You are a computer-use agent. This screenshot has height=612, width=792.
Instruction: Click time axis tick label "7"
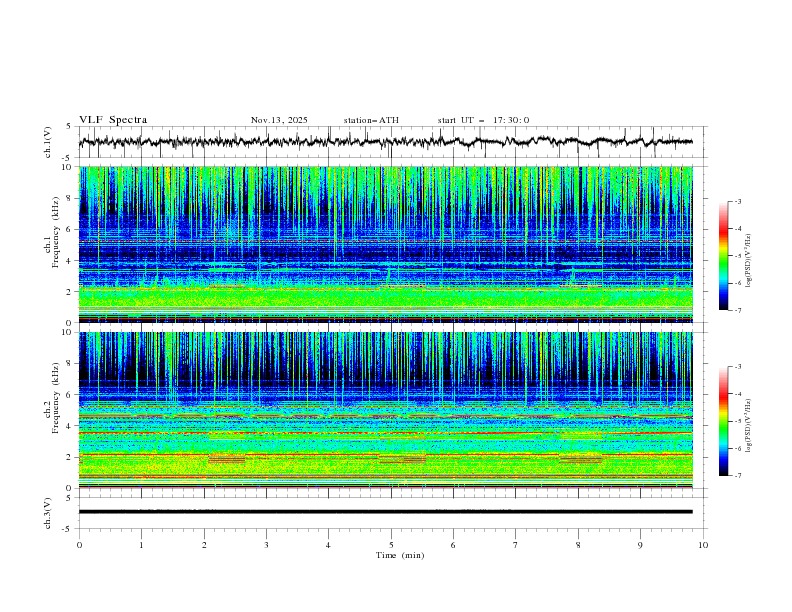[516, 545]
